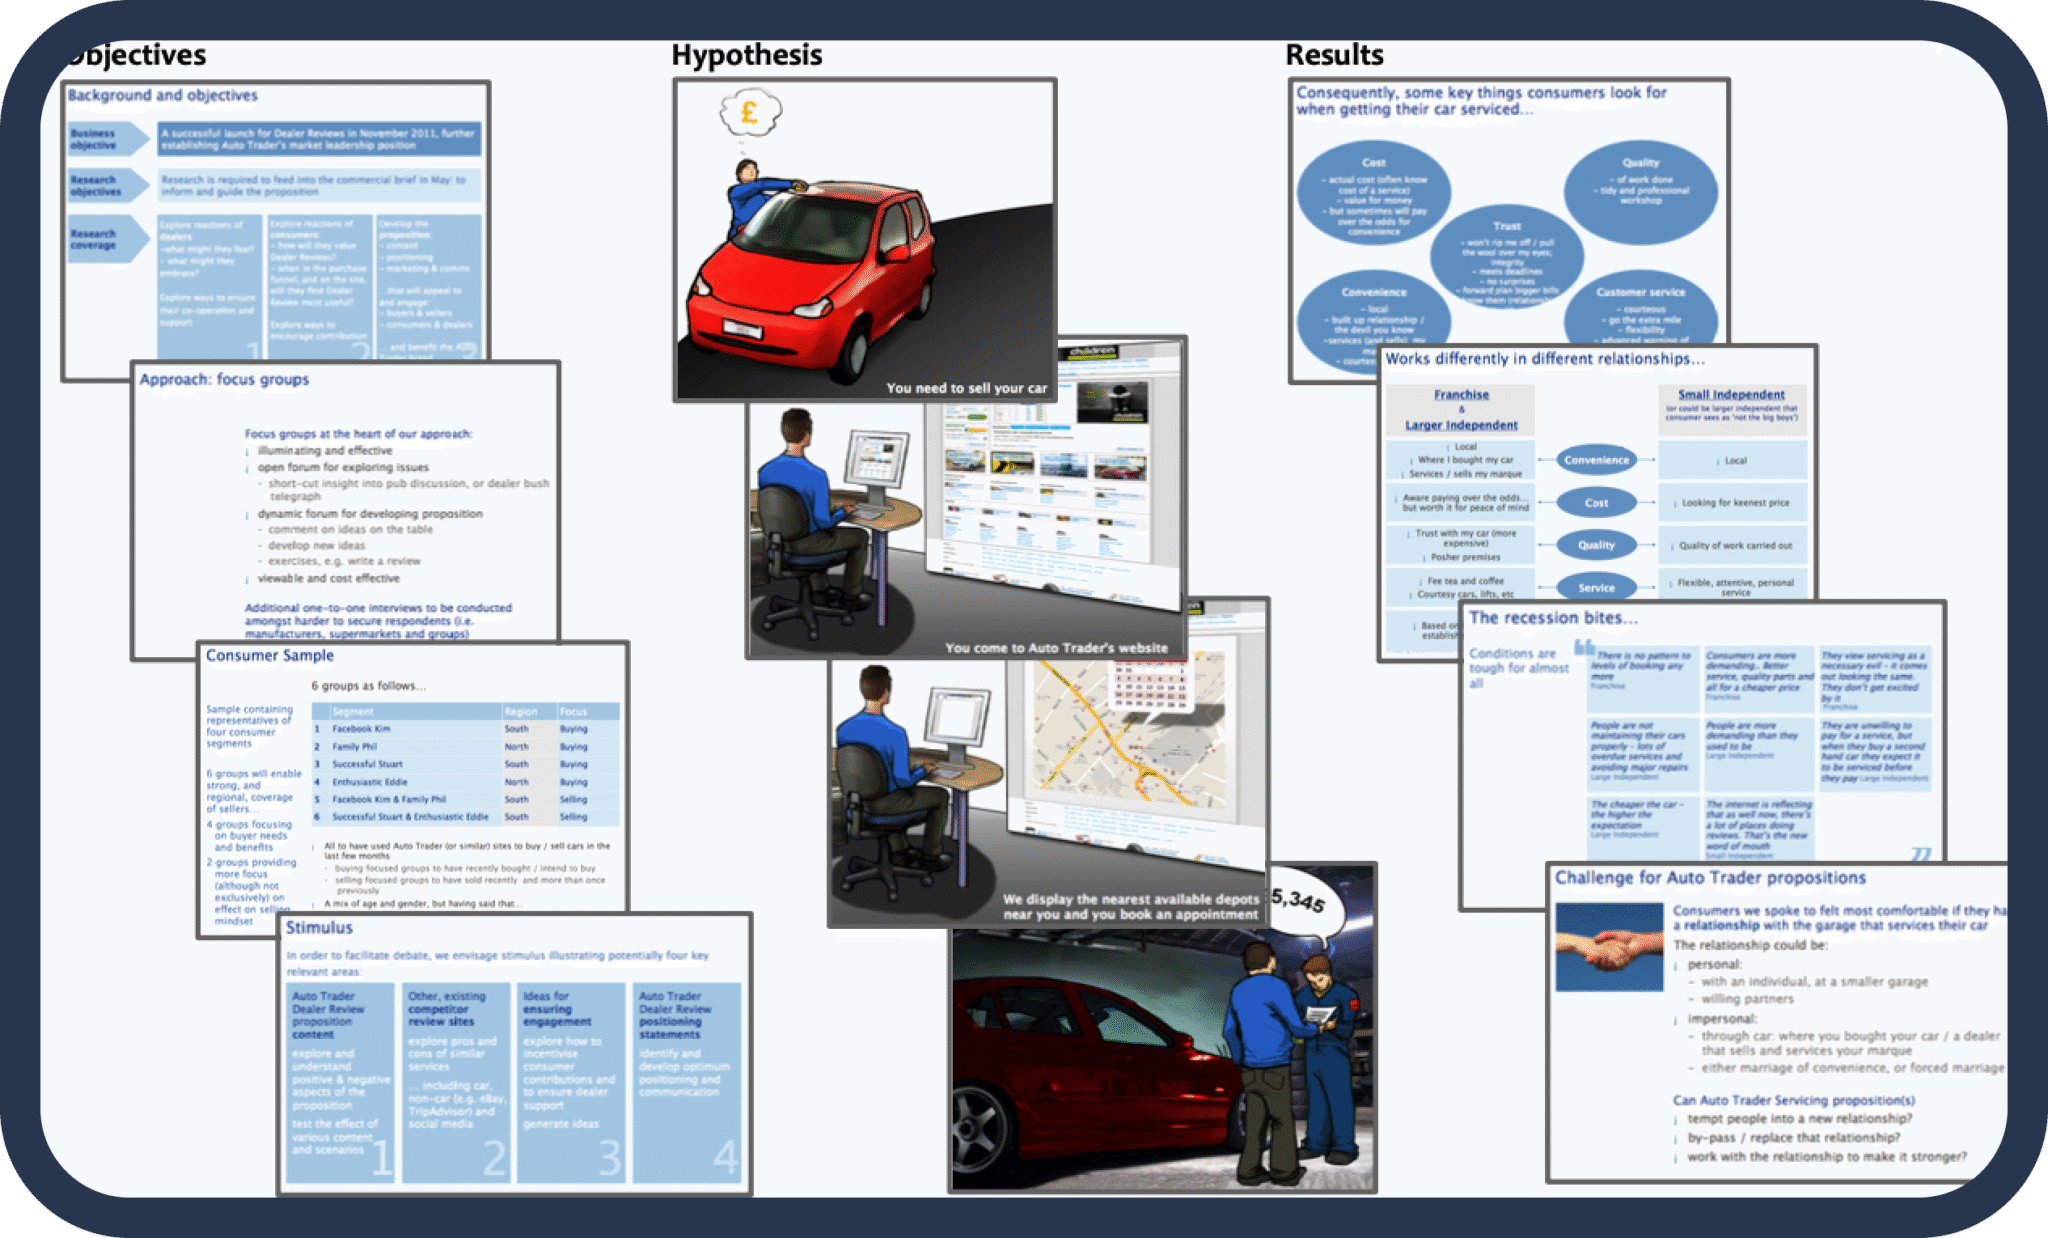Click Stimulus column 3, ideas for ensuring engagement

pos(571,1082)
